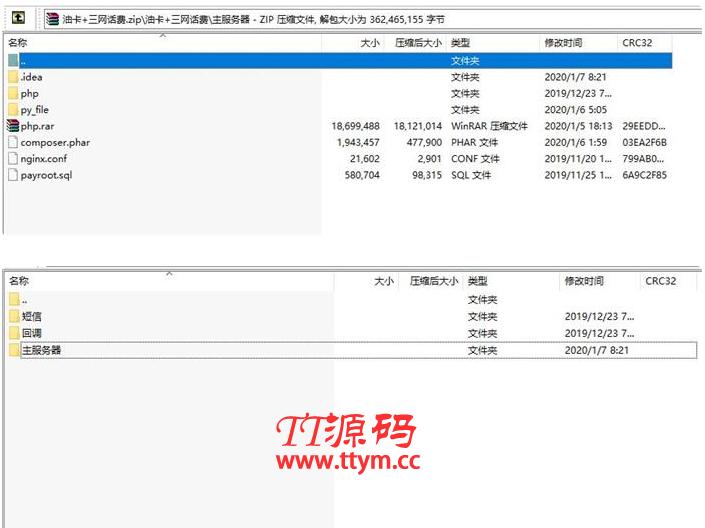The image size is (705, 528).
Task: Sort lower list by 类型 column
Action: coord(477,281)
